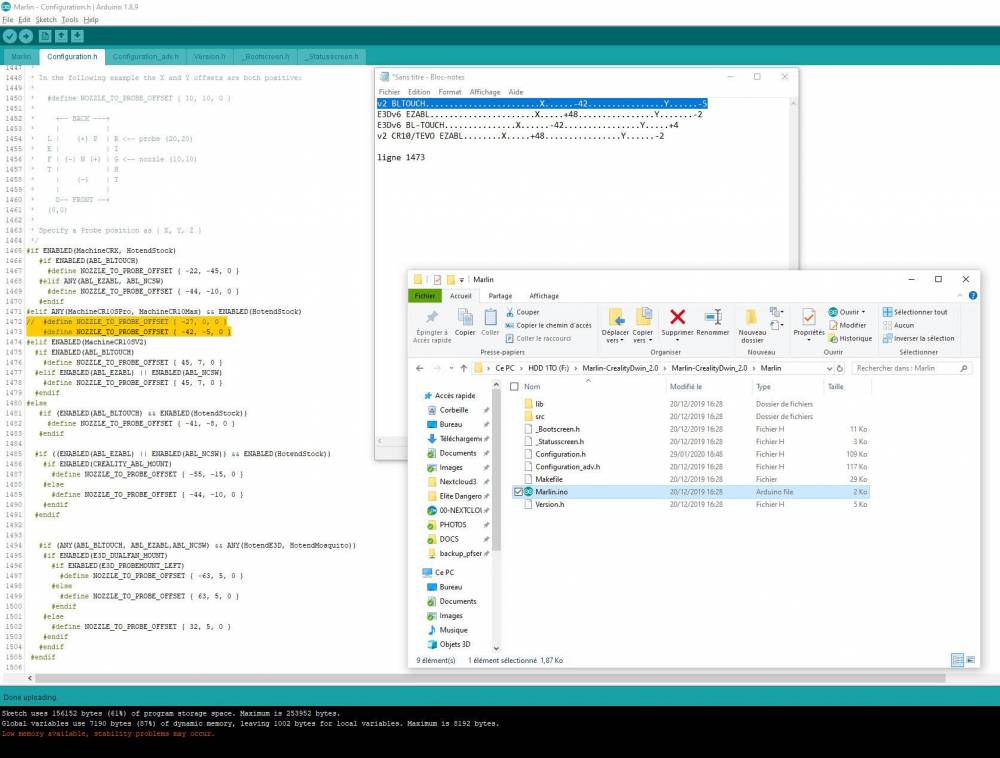Viewport: 1000px width, 758px height.
Task: Collapse the Accès rapide tree section
Action: pyautogui.click(x=420, y=396)
